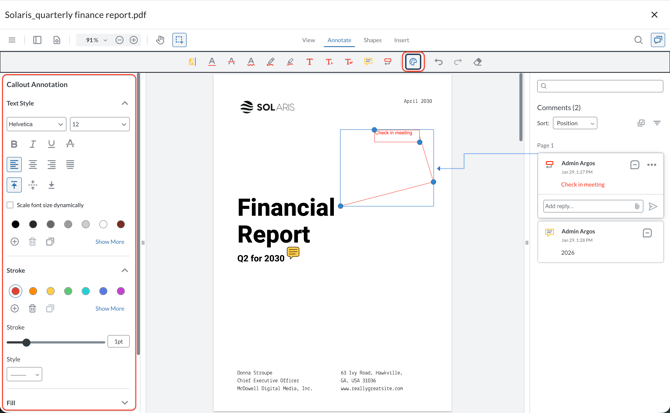Viewport: 670px width, 413px height.
Task: Click the Undo arrow in annotation toolbar
Action: coord(438,62)
